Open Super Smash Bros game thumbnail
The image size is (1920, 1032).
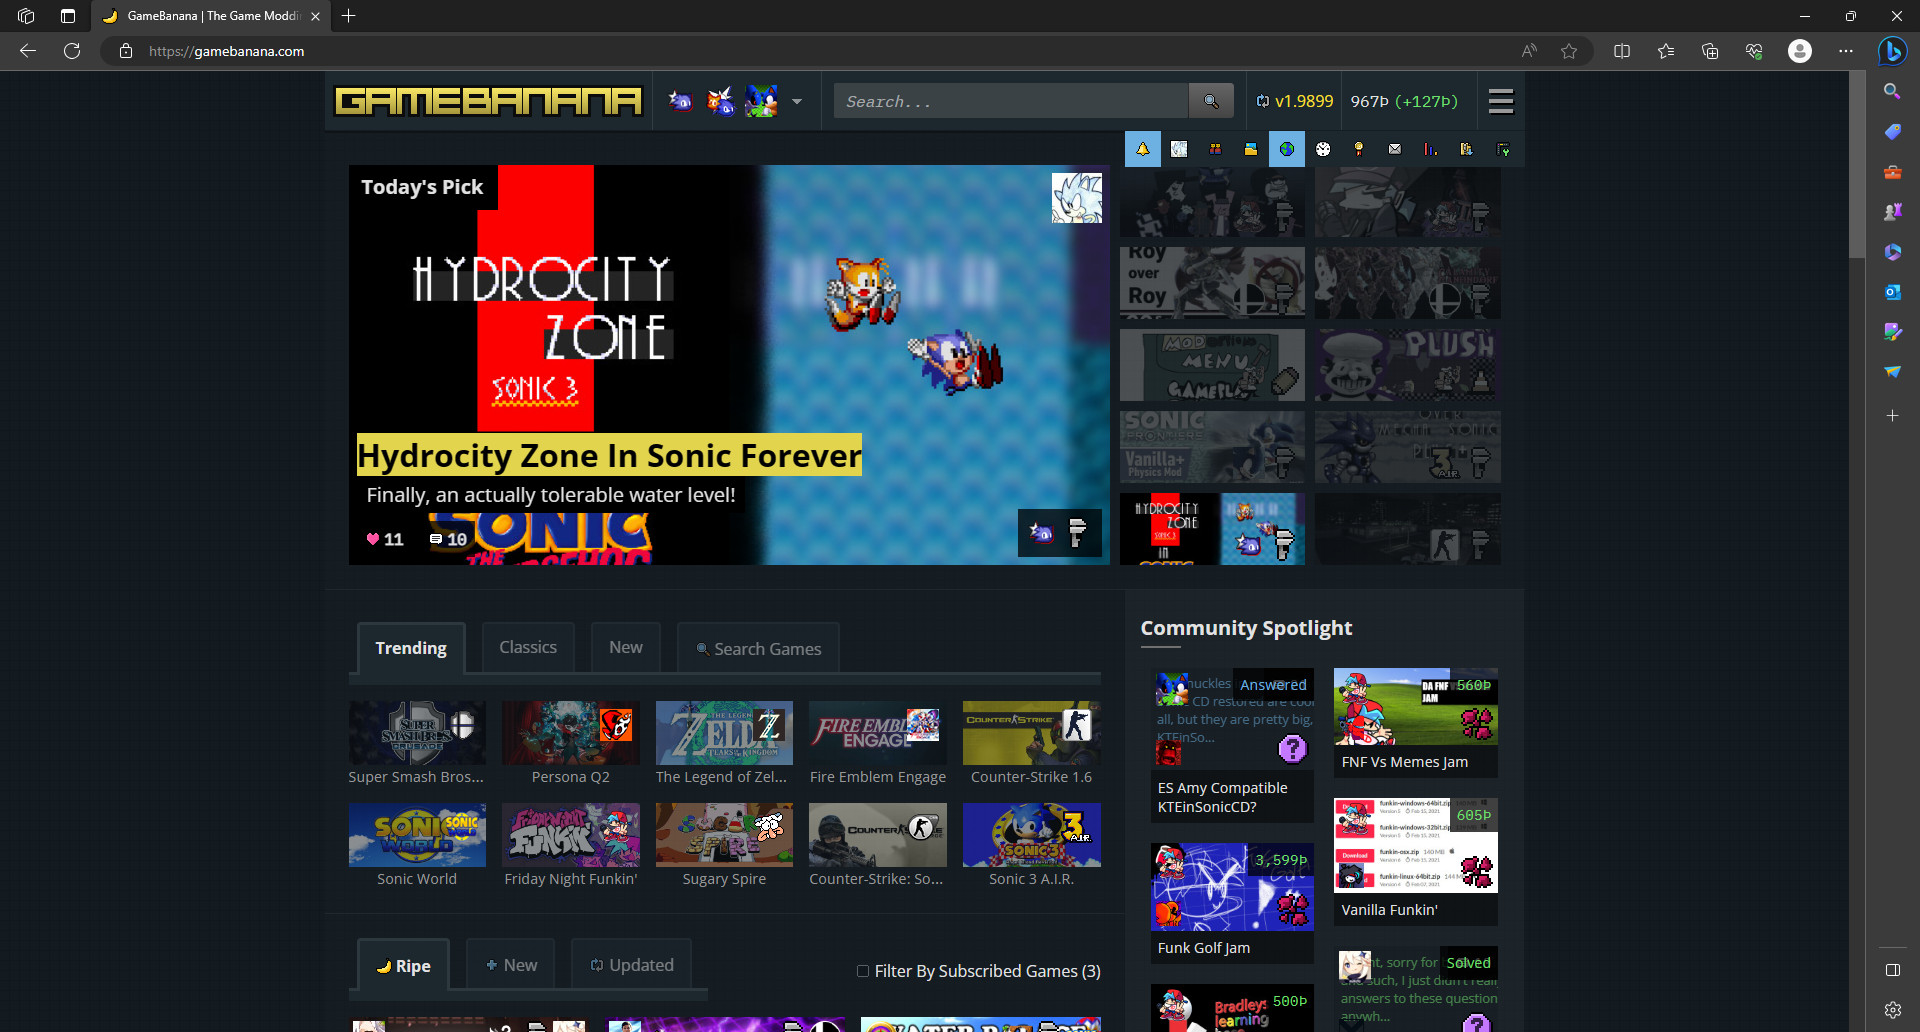click(417, 733)
